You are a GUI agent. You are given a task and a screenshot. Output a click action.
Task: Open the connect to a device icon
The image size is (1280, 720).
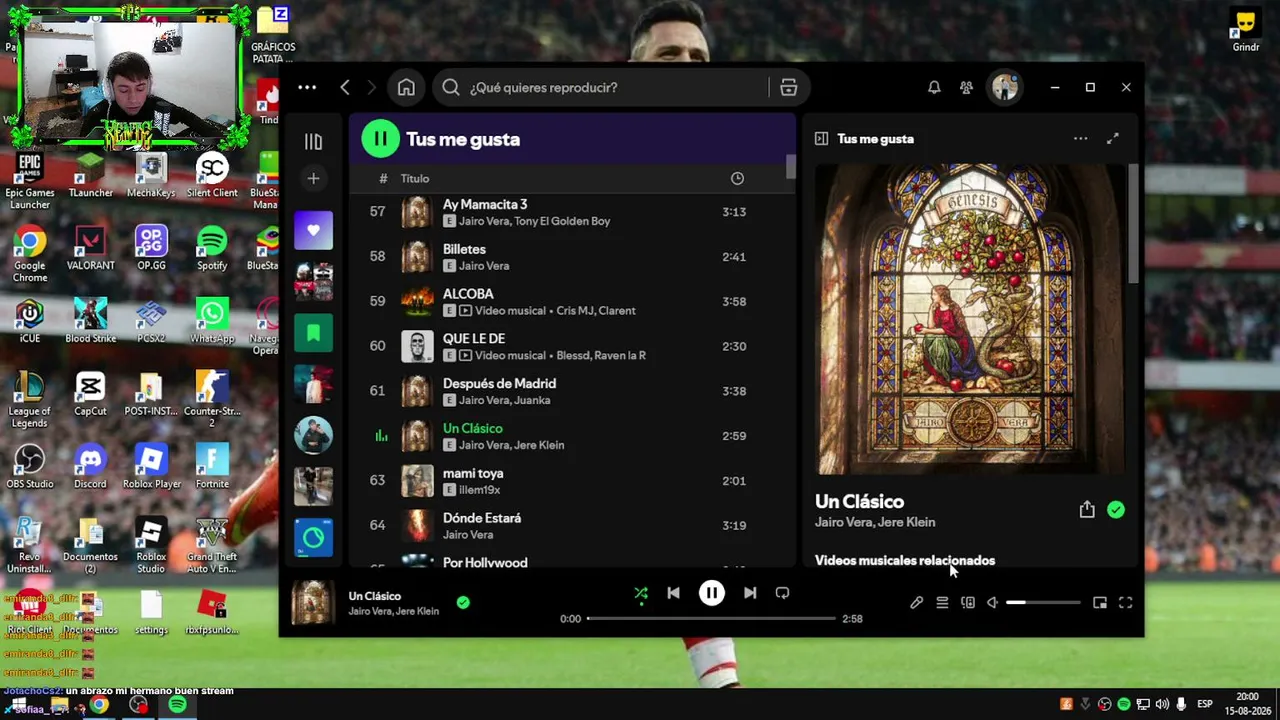point(968,603)
